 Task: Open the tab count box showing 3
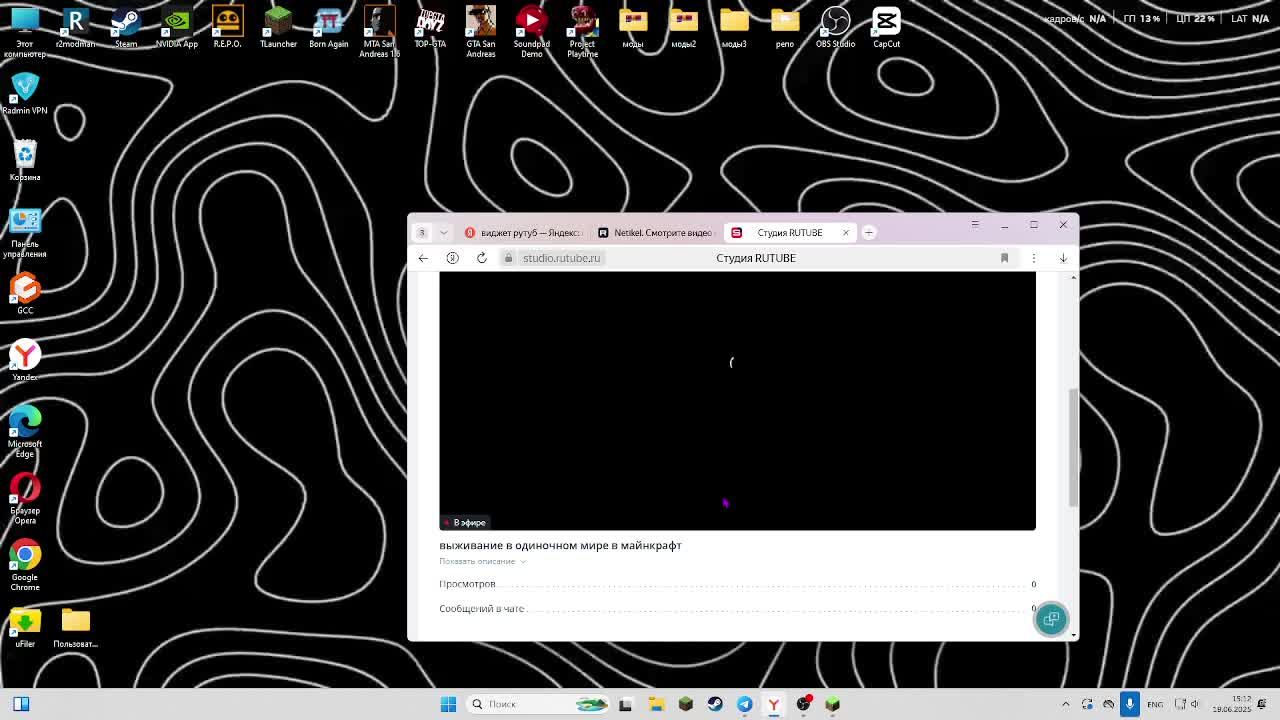coord(422,232)
